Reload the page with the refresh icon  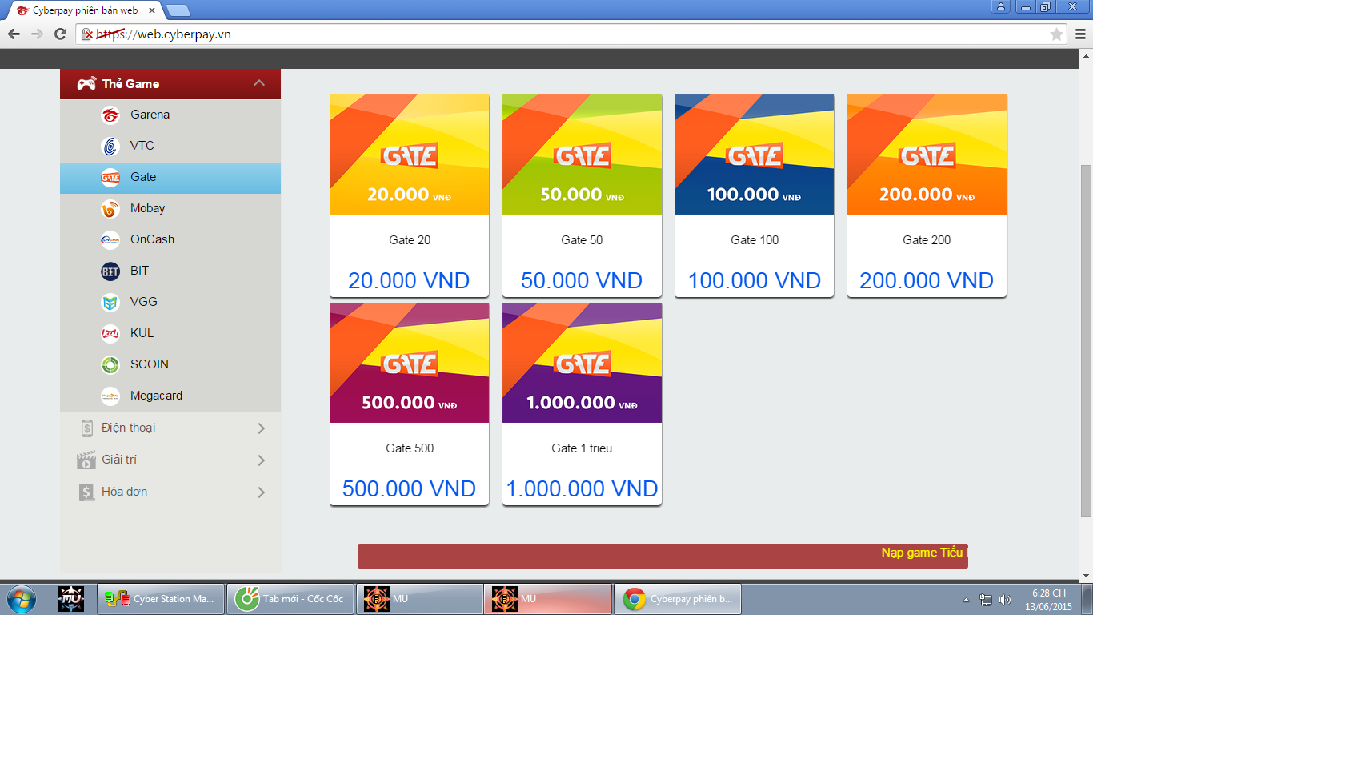60,34
